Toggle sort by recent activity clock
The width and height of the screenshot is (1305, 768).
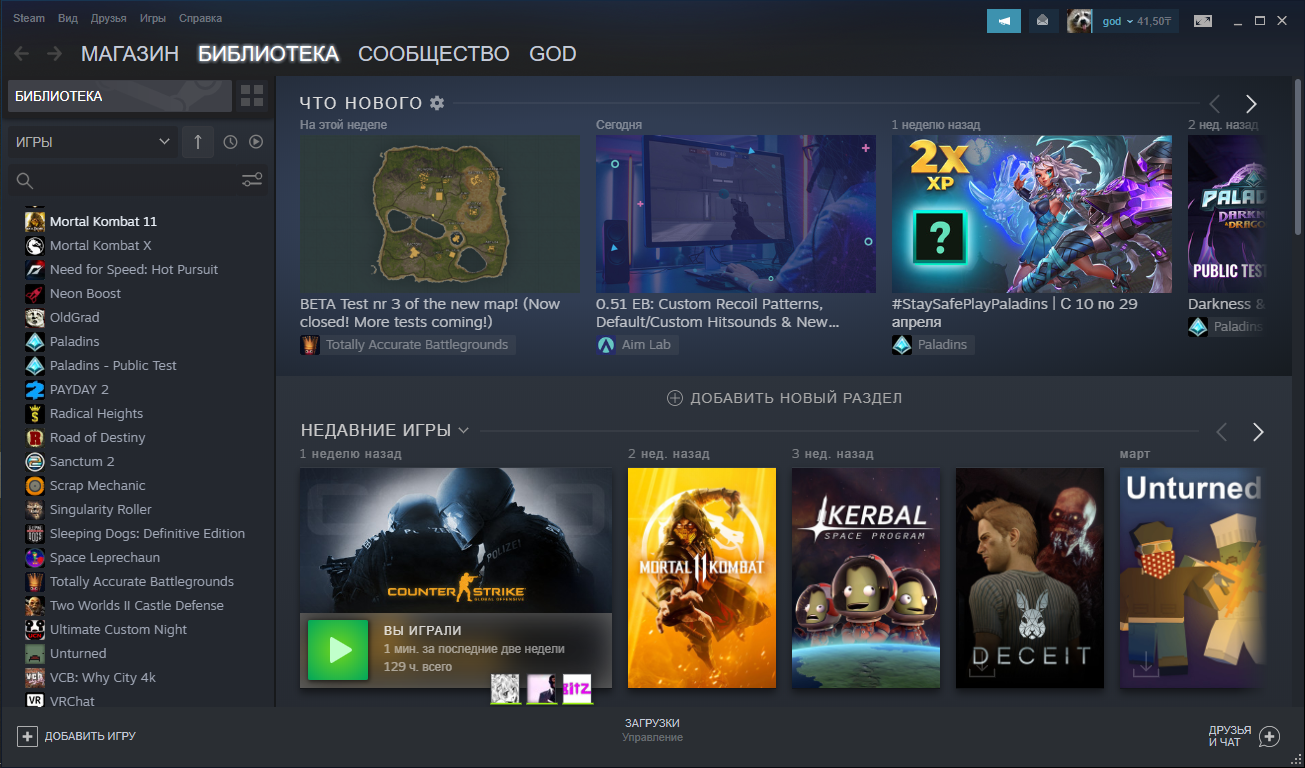(x=231, y=142)
